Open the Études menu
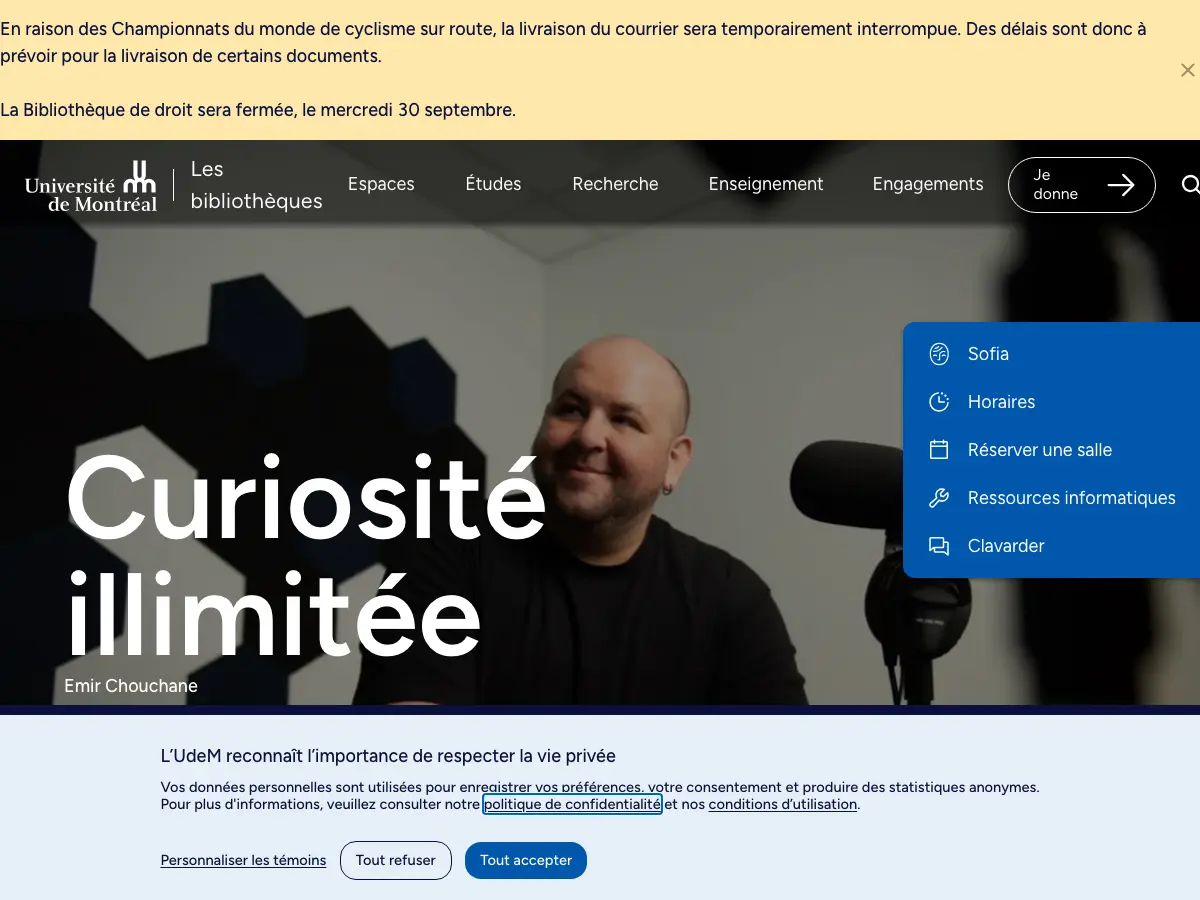 click(x=493, y=184)
